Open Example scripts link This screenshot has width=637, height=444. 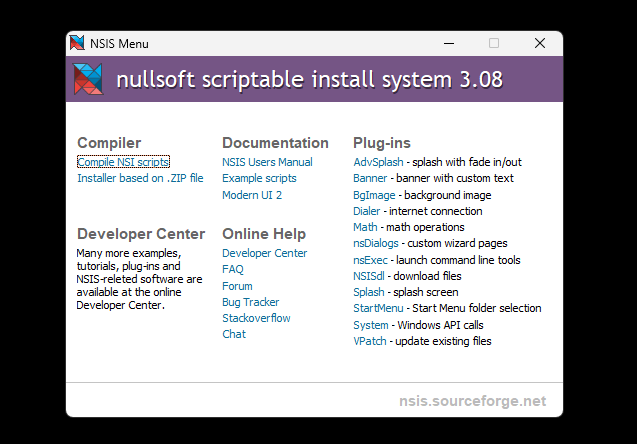click(x=259, y=178)
